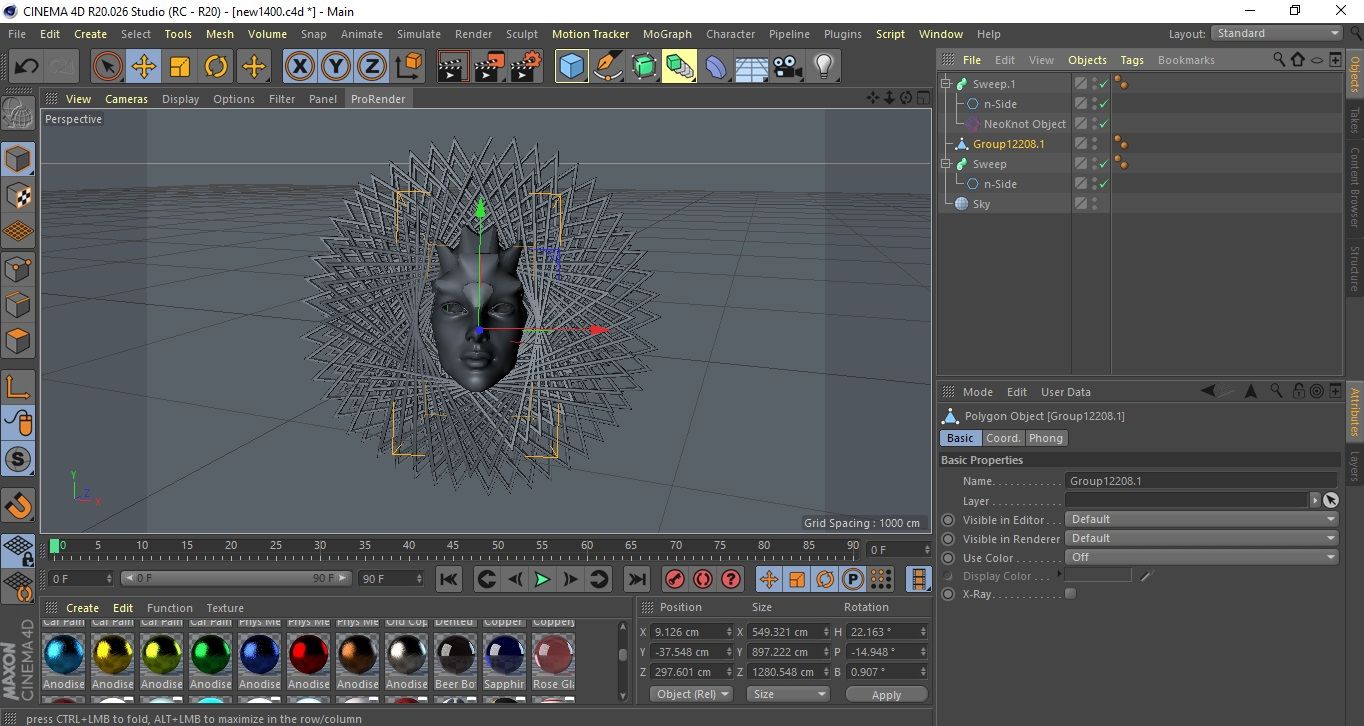Switch to the Phong tab

click(x=1046, y=438)
